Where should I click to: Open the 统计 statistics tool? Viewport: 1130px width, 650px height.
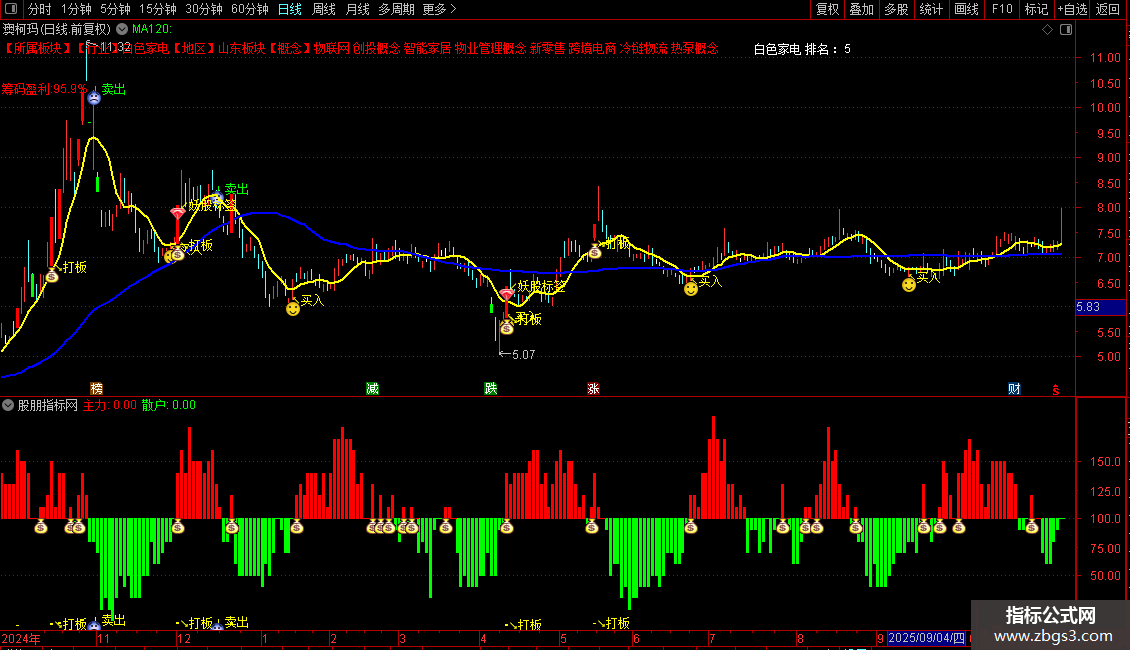(931, 9)
